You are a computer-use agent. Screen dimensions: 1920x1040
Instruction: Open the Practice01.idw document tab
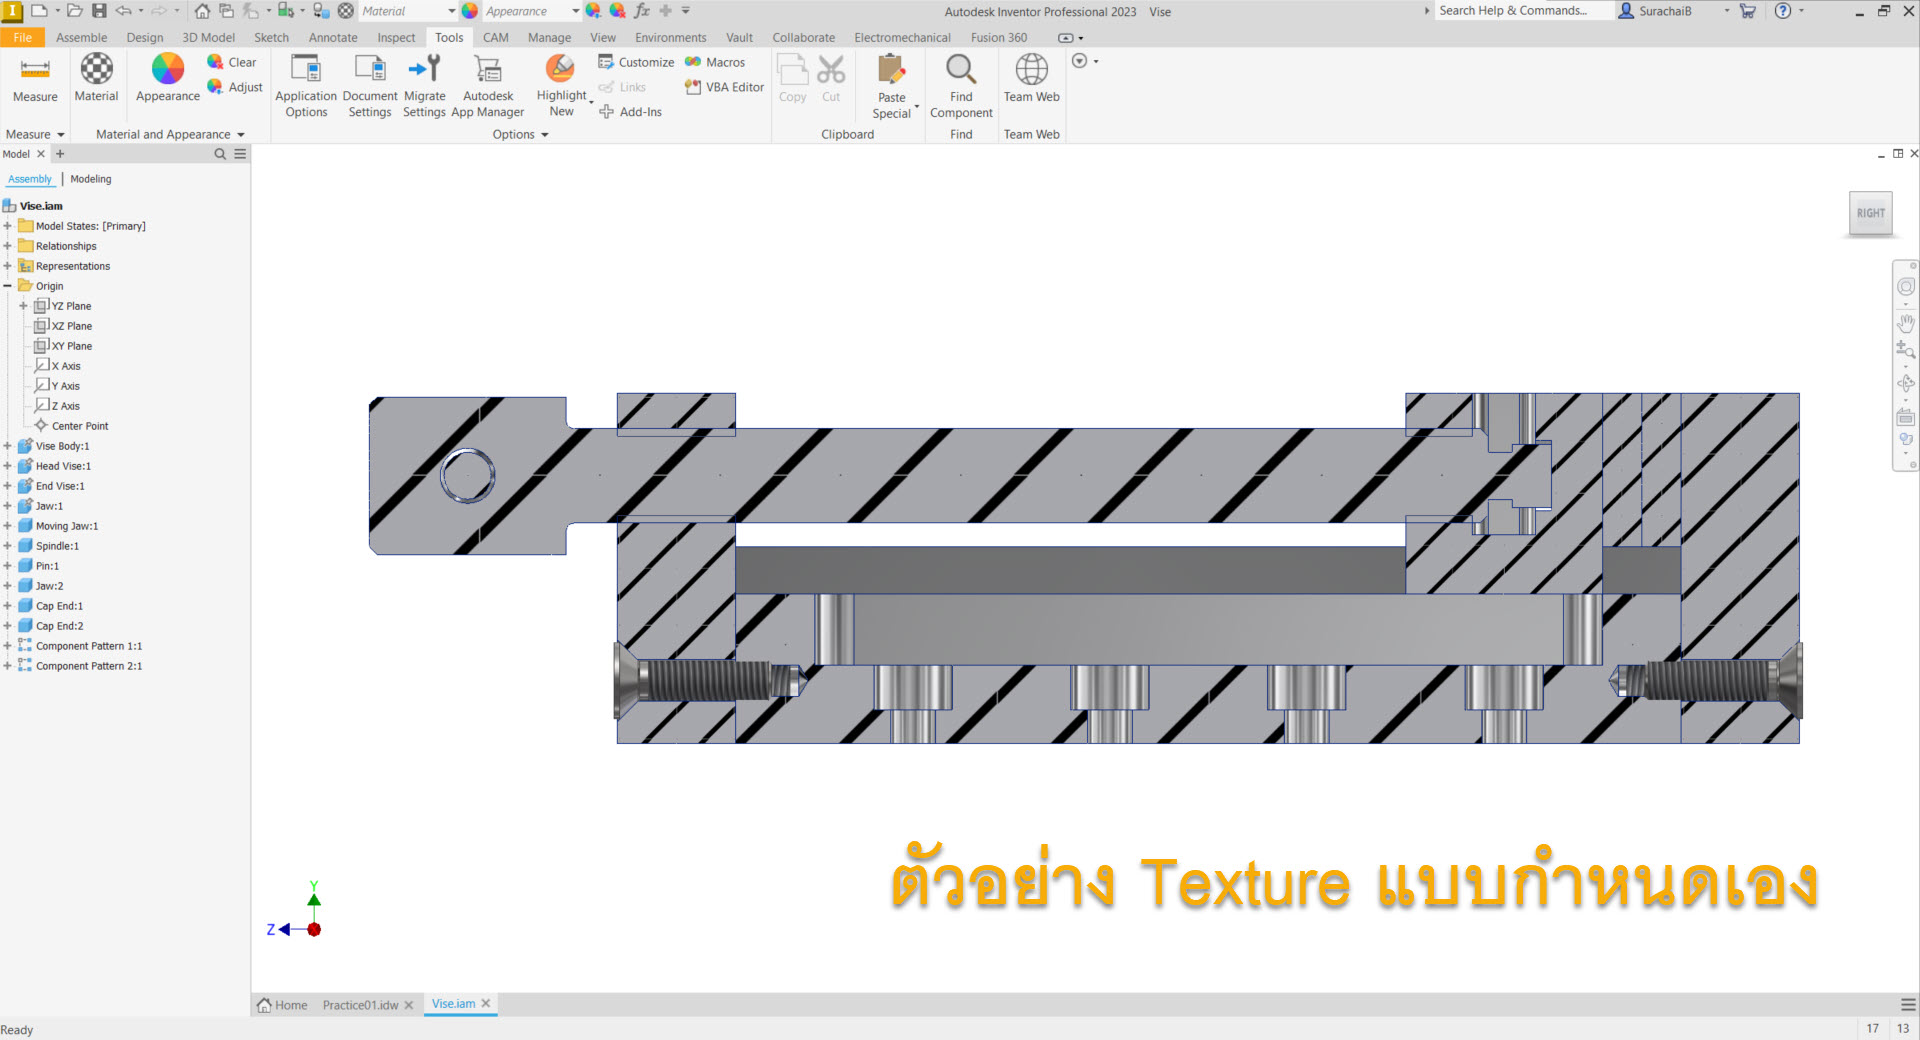[360, 1005]
